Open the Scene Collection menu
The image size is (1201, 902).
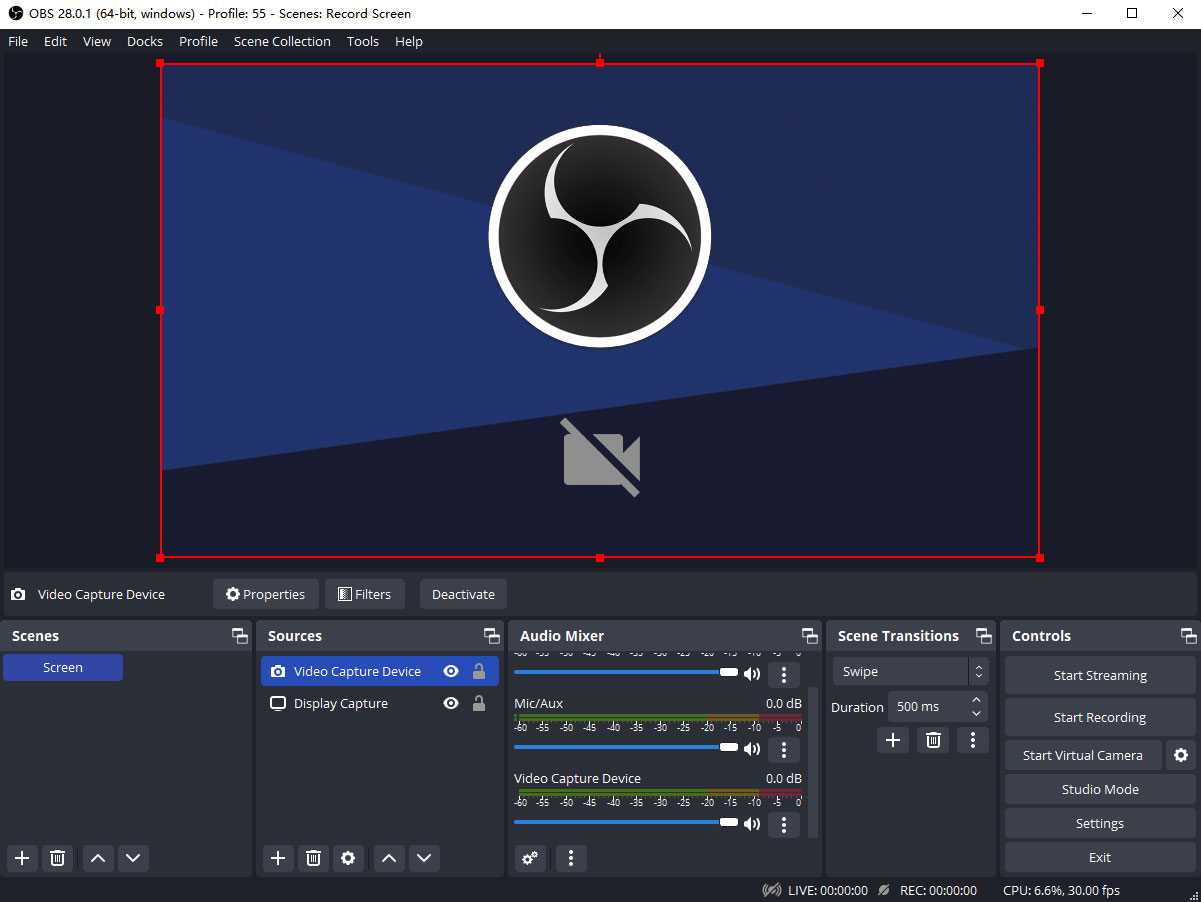click(282, 41)
